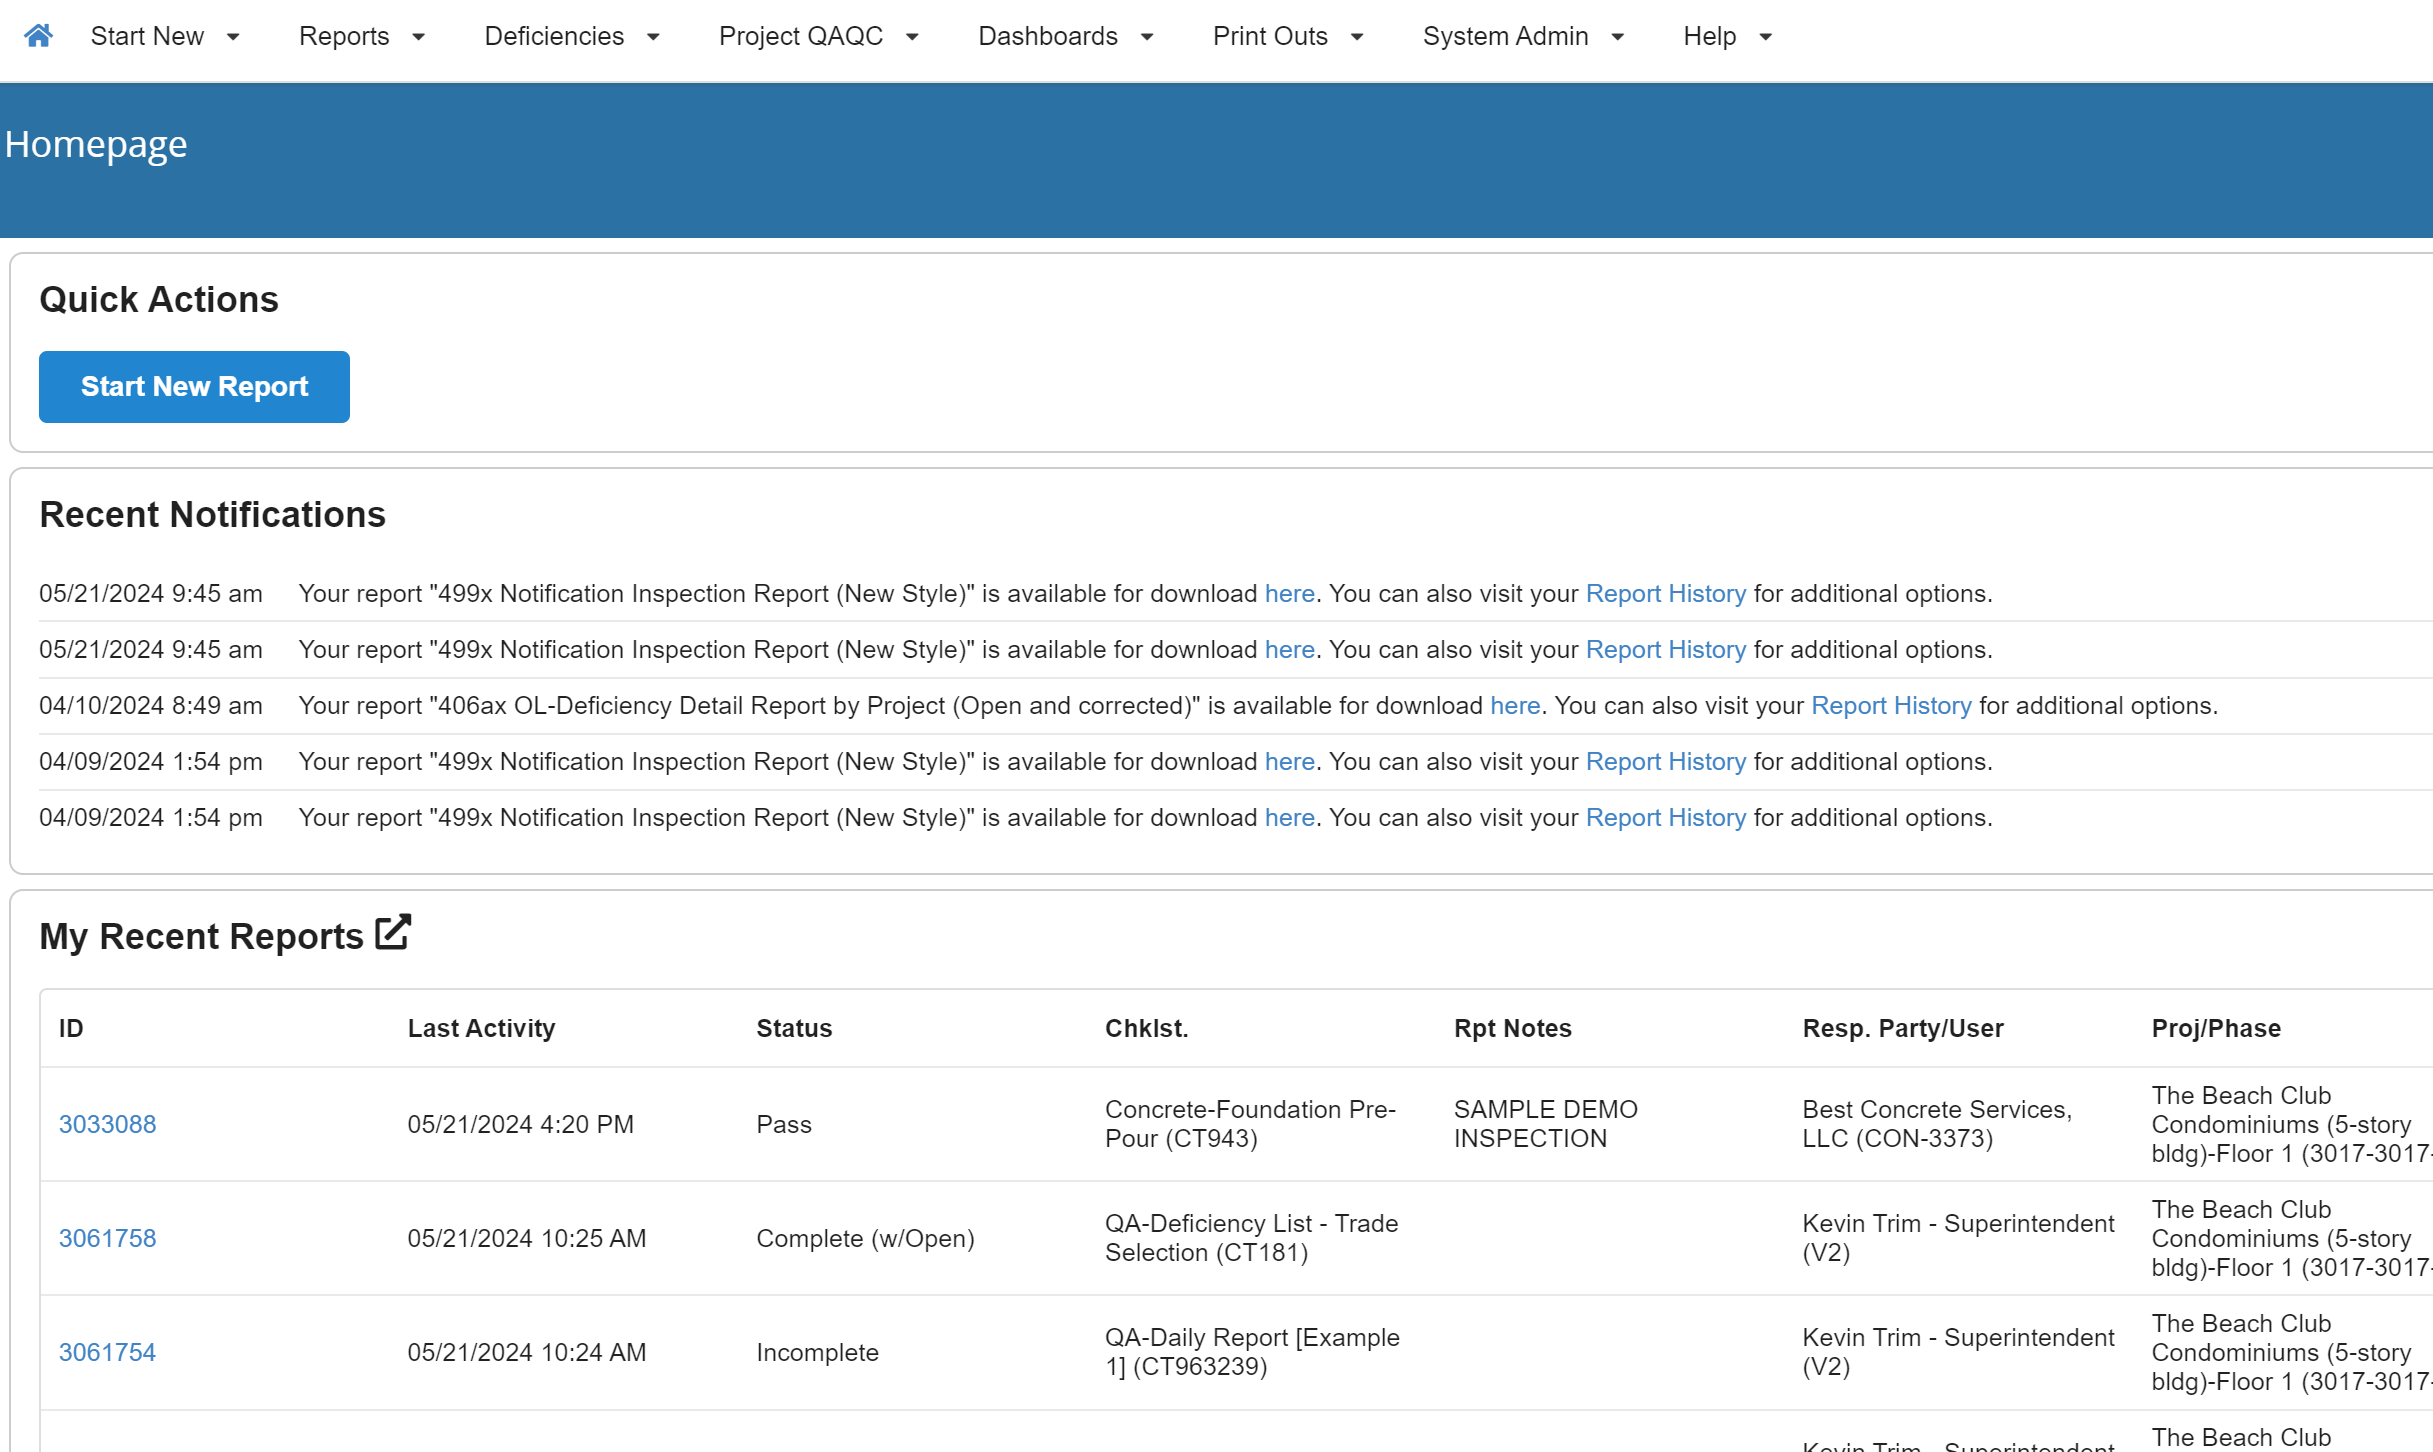Click '05/21/2024 4:20 PM' activity cell

[x=520, y=1124]
